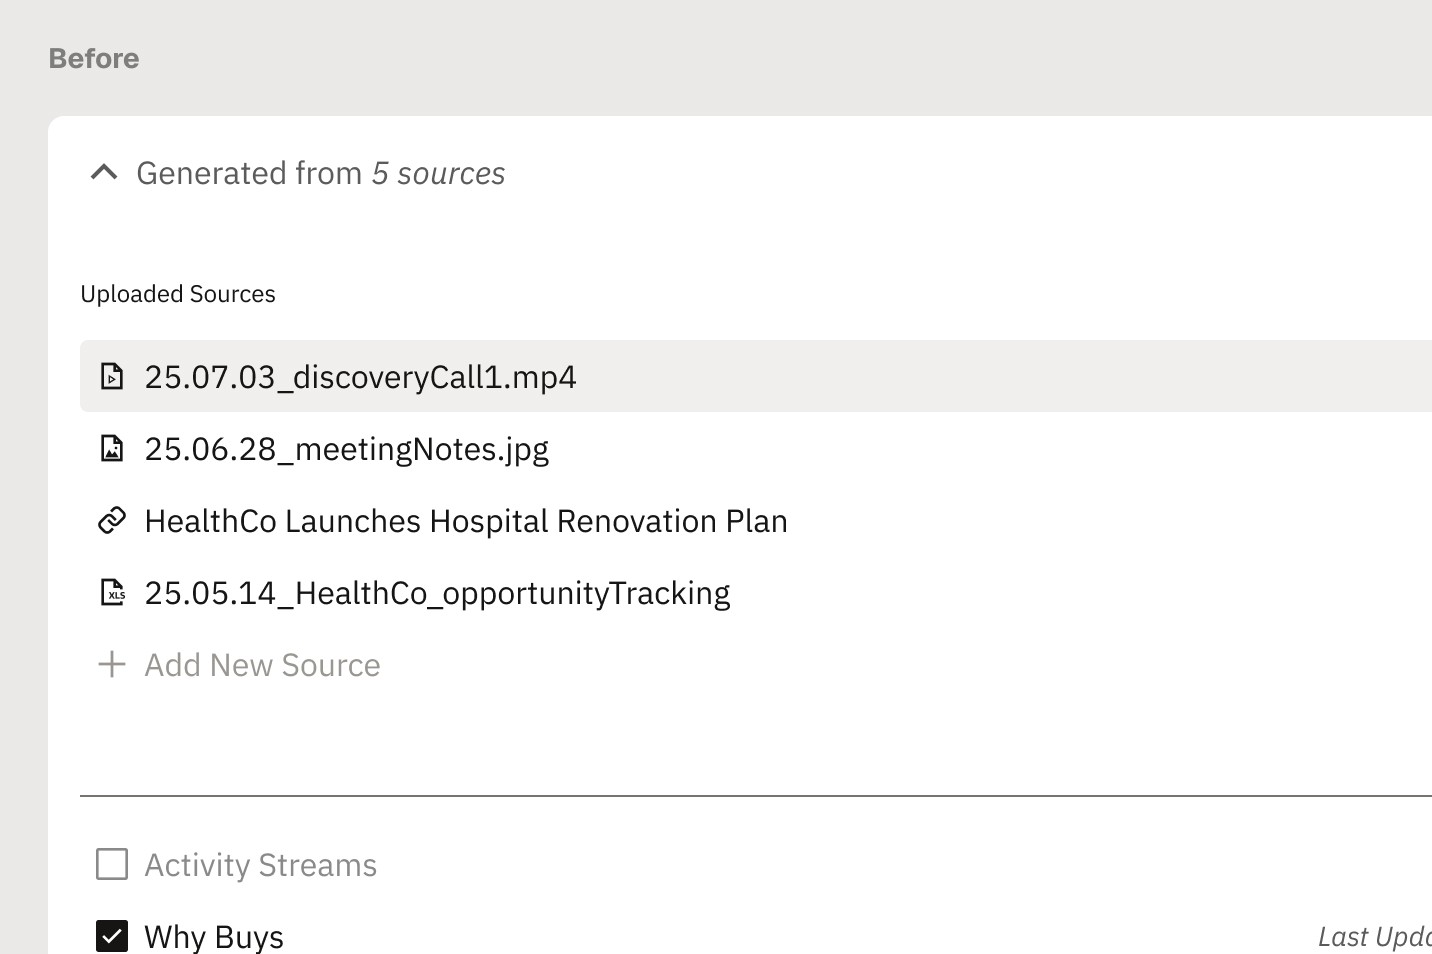Screen dimensions: 1432x954
Task: Click the italic '5 sources' count
Action: (x=438, y=173)
